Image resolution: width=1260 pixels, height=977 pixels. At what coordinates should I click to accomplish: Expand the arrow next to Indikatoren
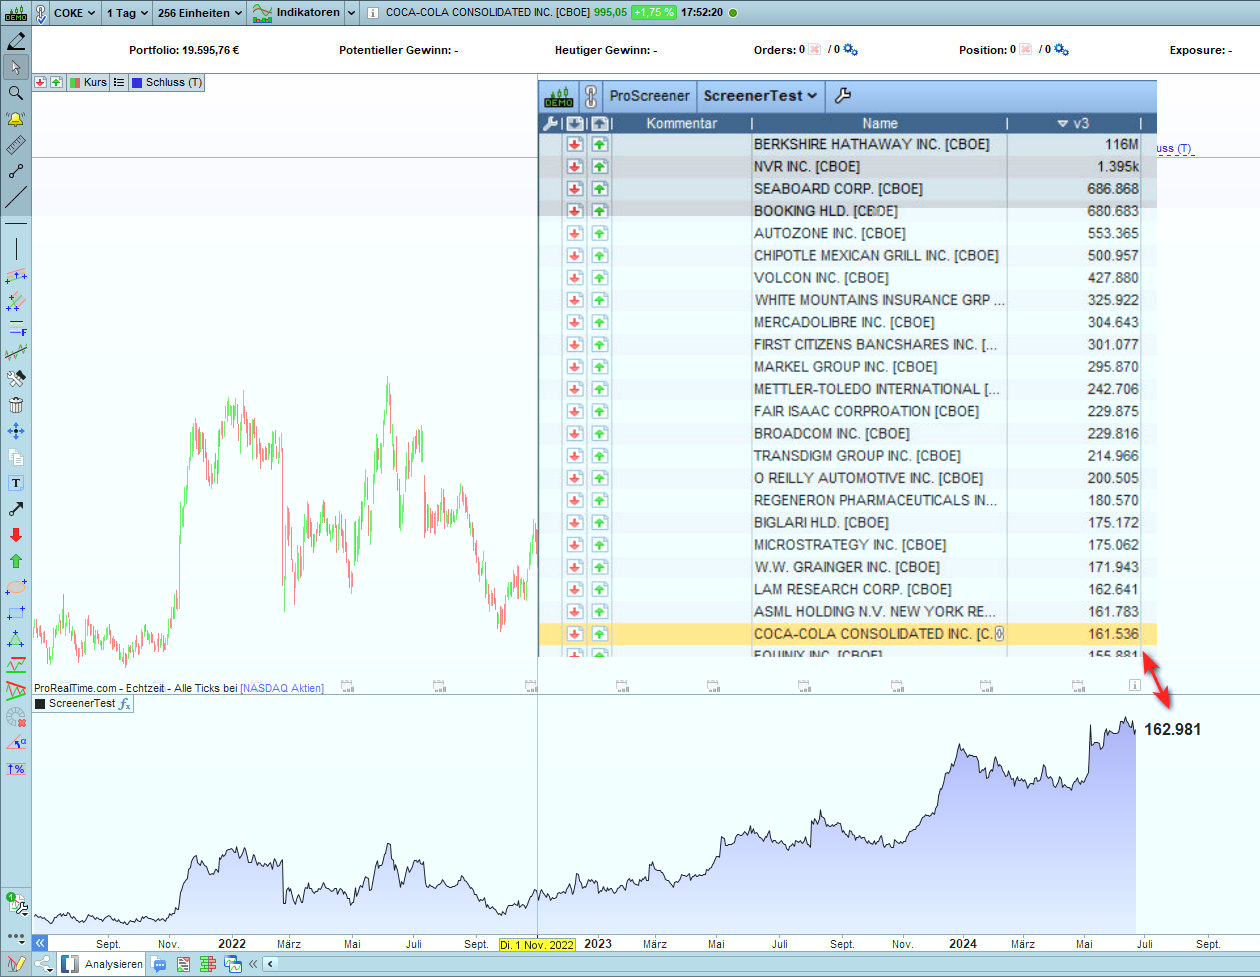(x=352, y=13)
